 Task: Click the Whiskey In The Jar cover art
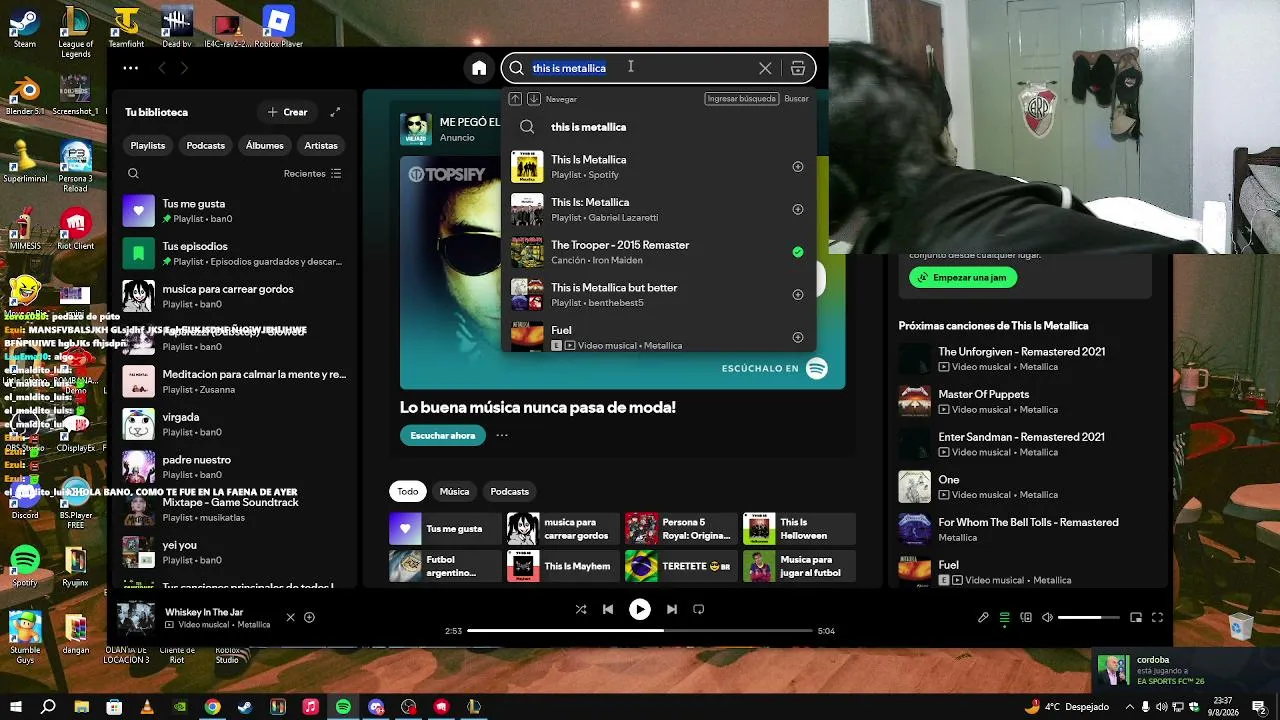pos(136,617)
